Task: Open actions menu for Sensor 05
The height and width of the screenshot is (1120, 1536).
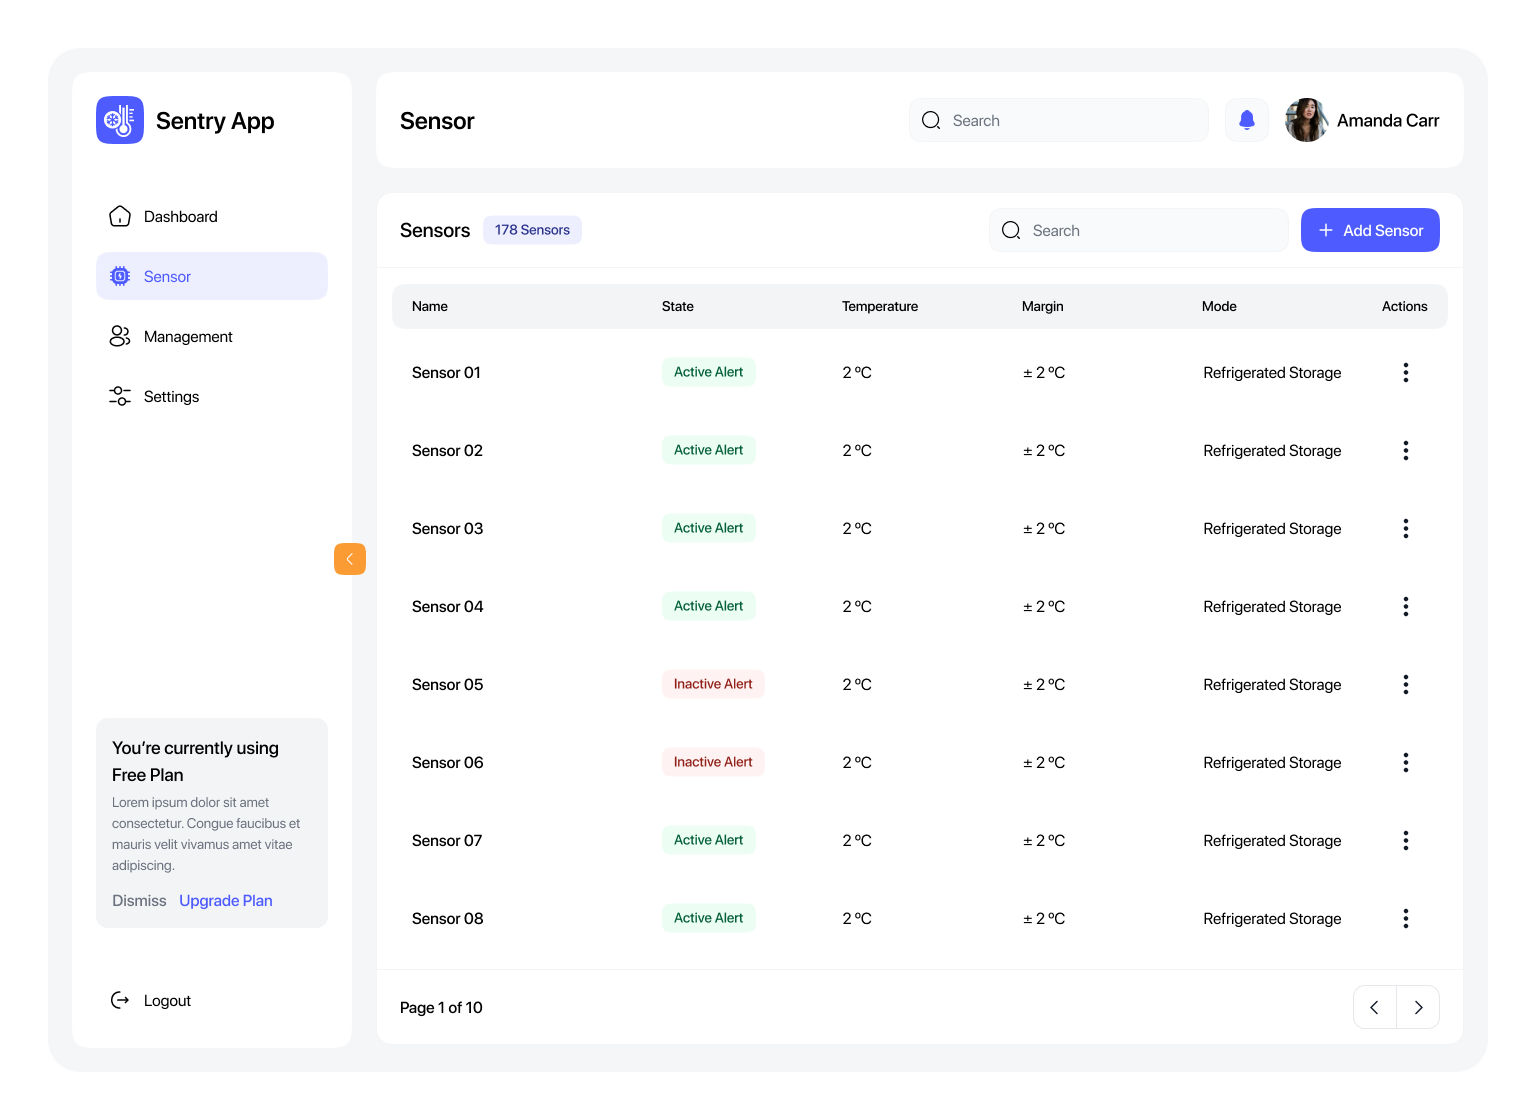Action: [x=1405, y=684]
